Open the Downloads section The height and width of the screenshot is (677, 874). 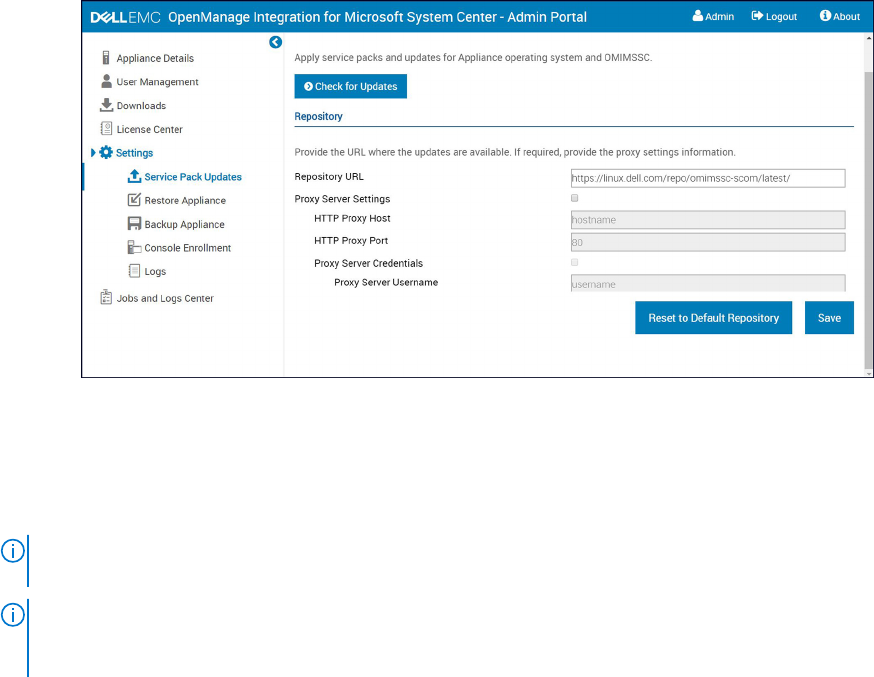[x=141, y=106]
